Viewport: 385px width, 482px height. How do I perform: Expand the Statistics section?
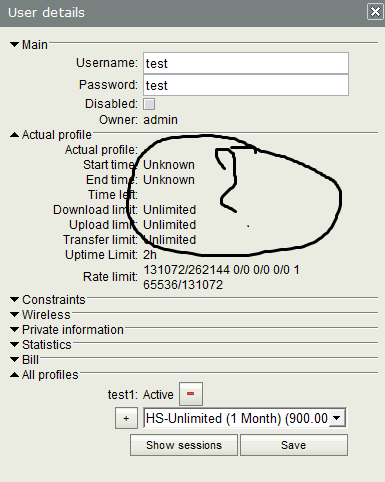tap(14, 344)
